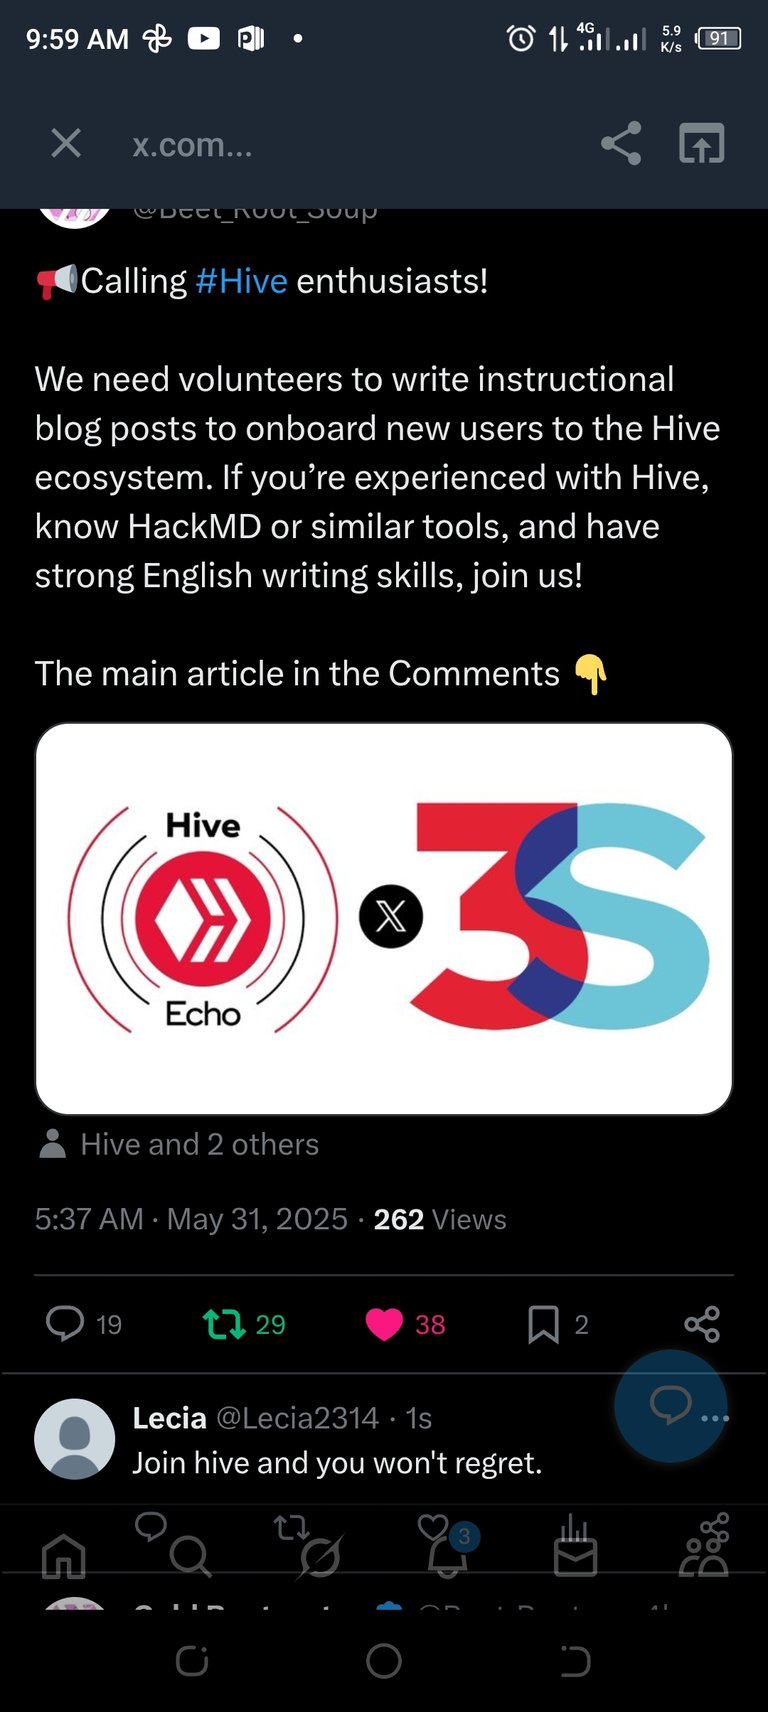This screenshot has width=768, height=1712.
Task: Open the #Hive hashtag link
Action: pyautogui.click(x=242, y=281)
